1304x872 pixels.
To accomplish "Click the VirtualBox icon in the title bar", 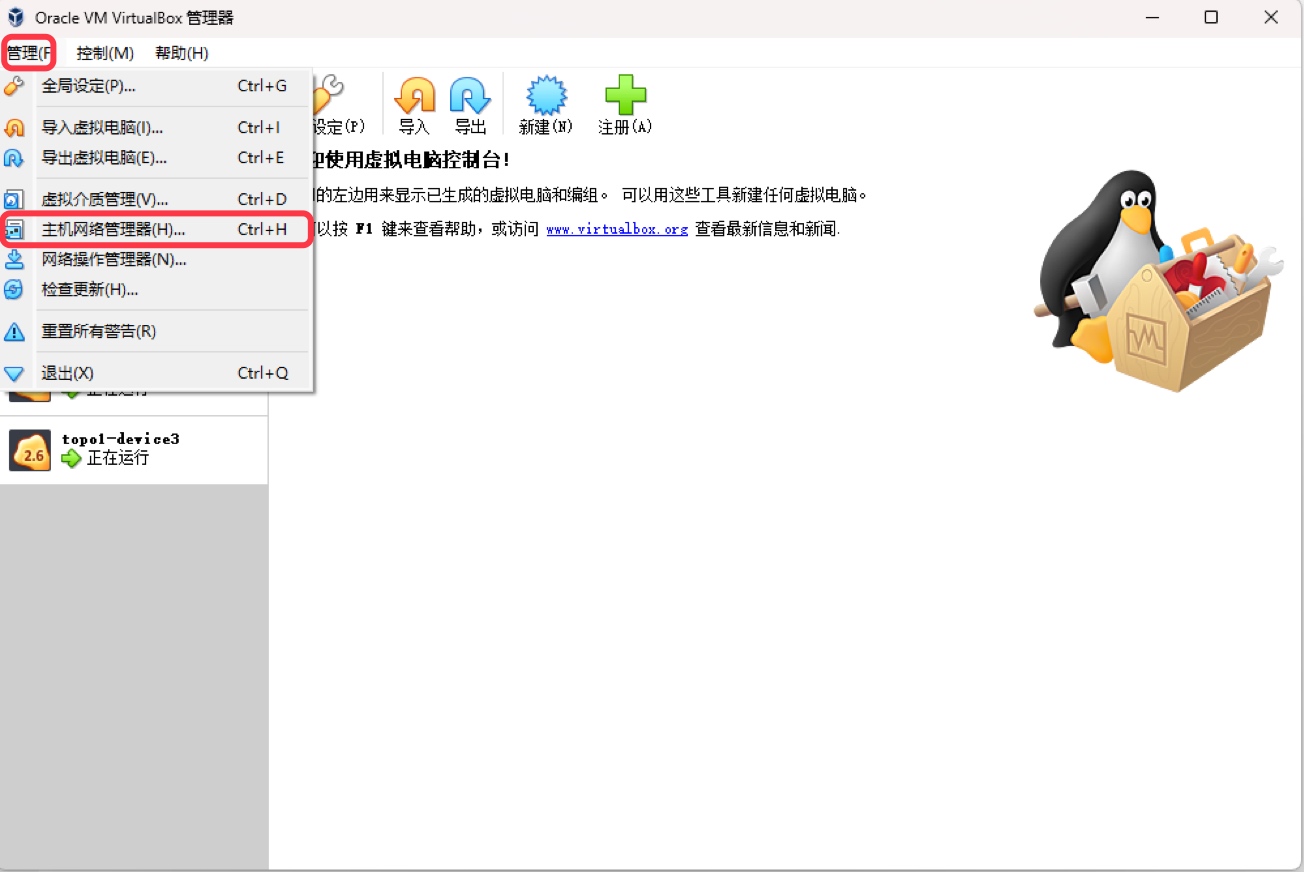I will click(x=16, y=18).
